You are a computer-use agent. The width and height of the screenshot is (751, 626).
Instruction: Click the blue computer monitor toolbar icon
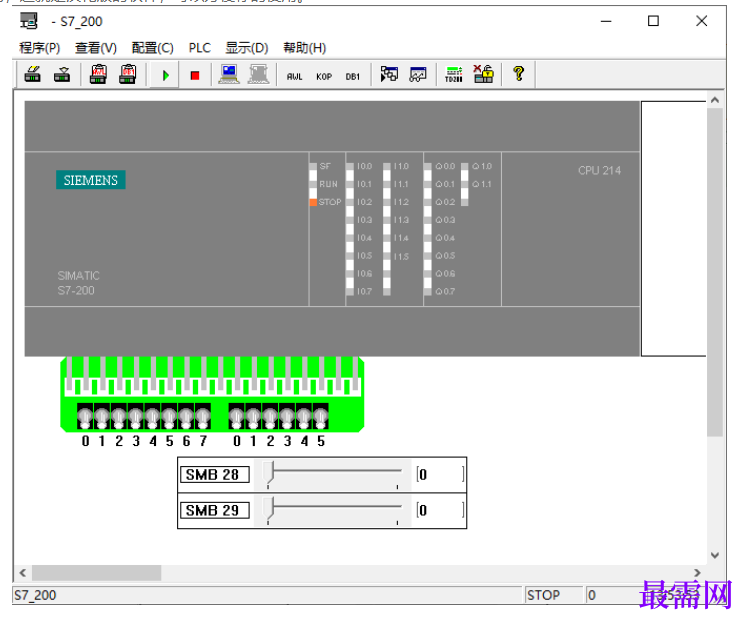[229, 74]
